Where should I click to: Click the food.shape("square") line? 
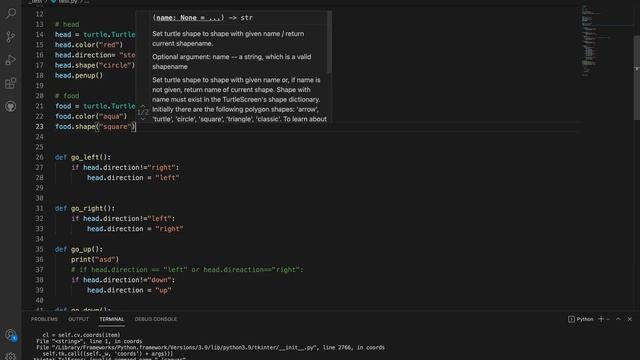coord(95,127)
